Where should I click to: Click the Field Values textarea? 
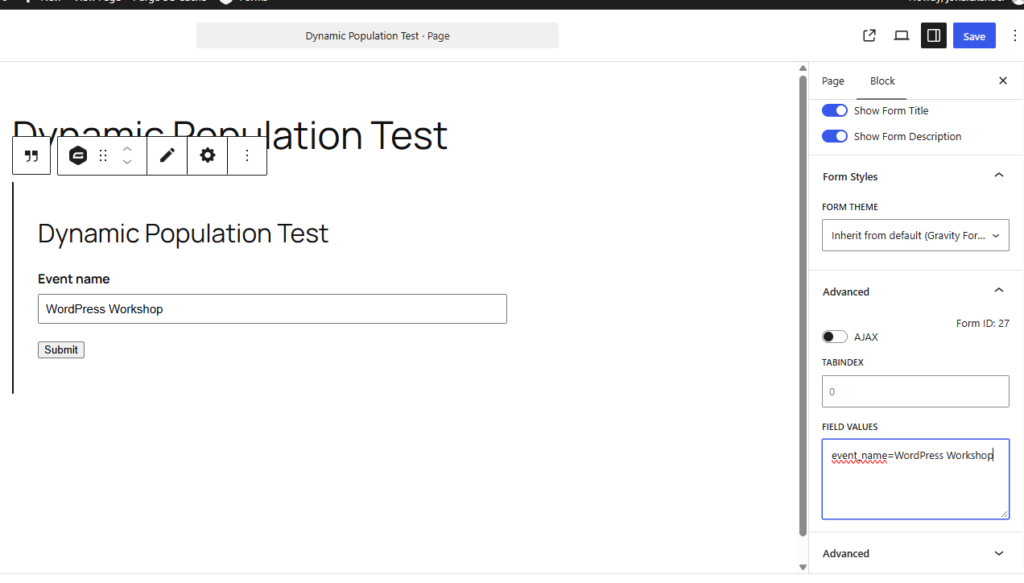coord(915,479)
